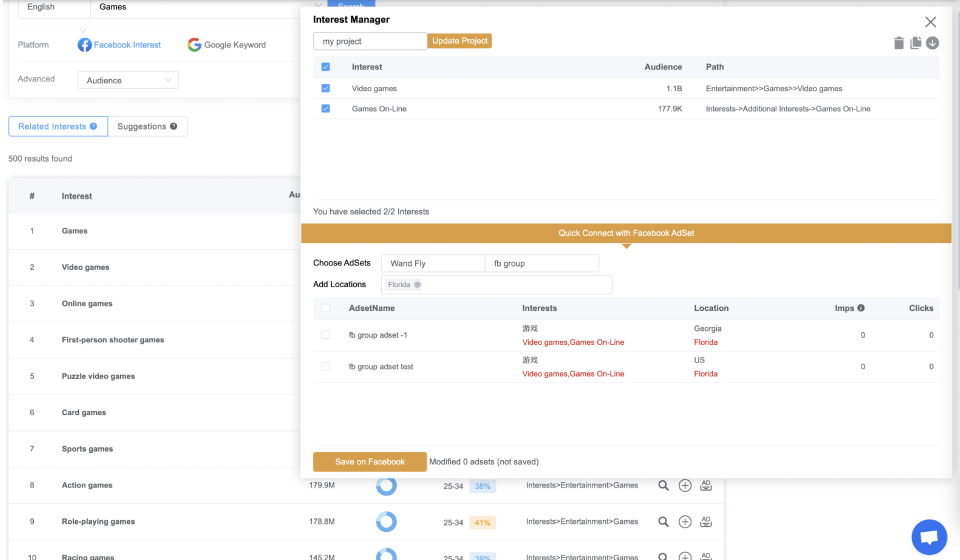Close the Interest Manager panel

[931, 22]
